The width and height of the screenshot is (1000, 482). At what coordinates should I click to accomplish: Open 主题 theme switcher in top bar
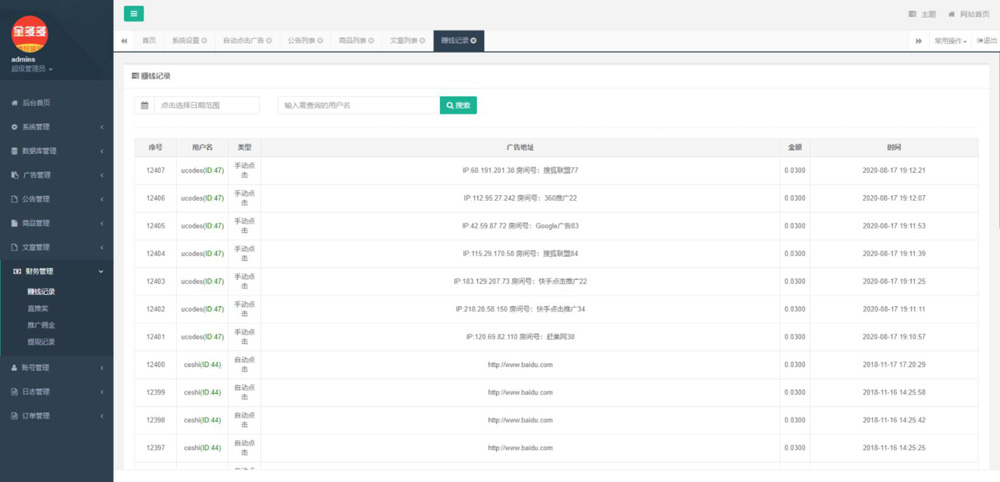tap(922, 14)
